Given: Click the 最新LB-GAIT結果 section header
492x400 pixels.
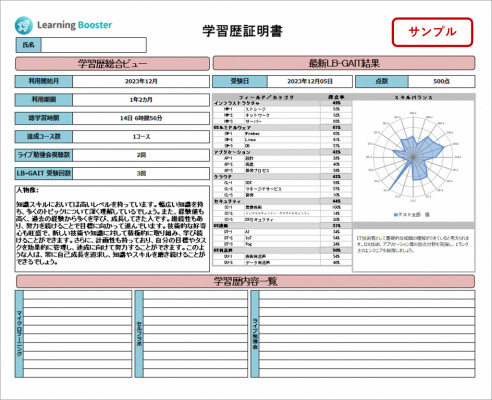Looking at the screenshot, I should (x=344, y=63).
